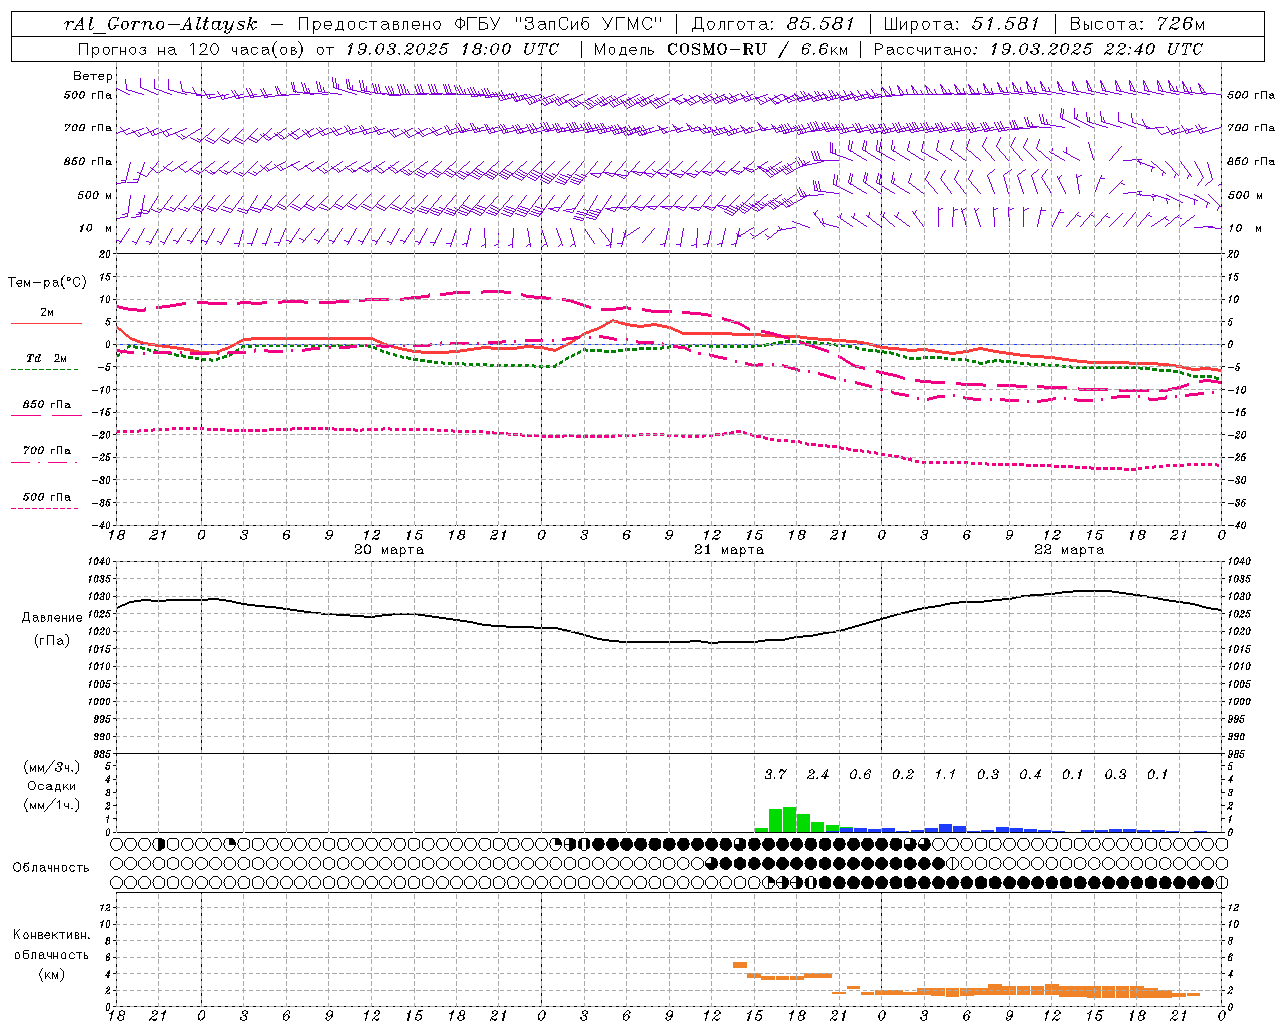
Task: Click the 0.6 precipitation total value
Action: coord(860,774)
